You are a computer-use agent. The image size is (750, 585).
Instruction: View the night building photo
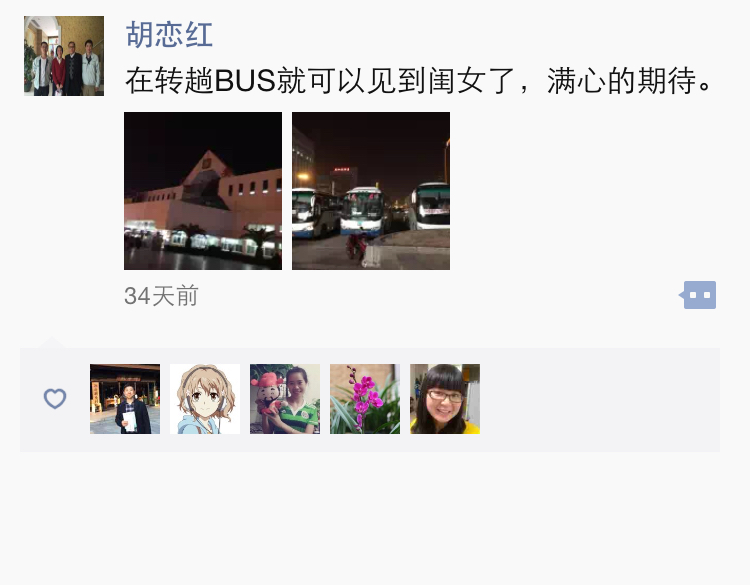pyautogui.click(x=203, y=191)
